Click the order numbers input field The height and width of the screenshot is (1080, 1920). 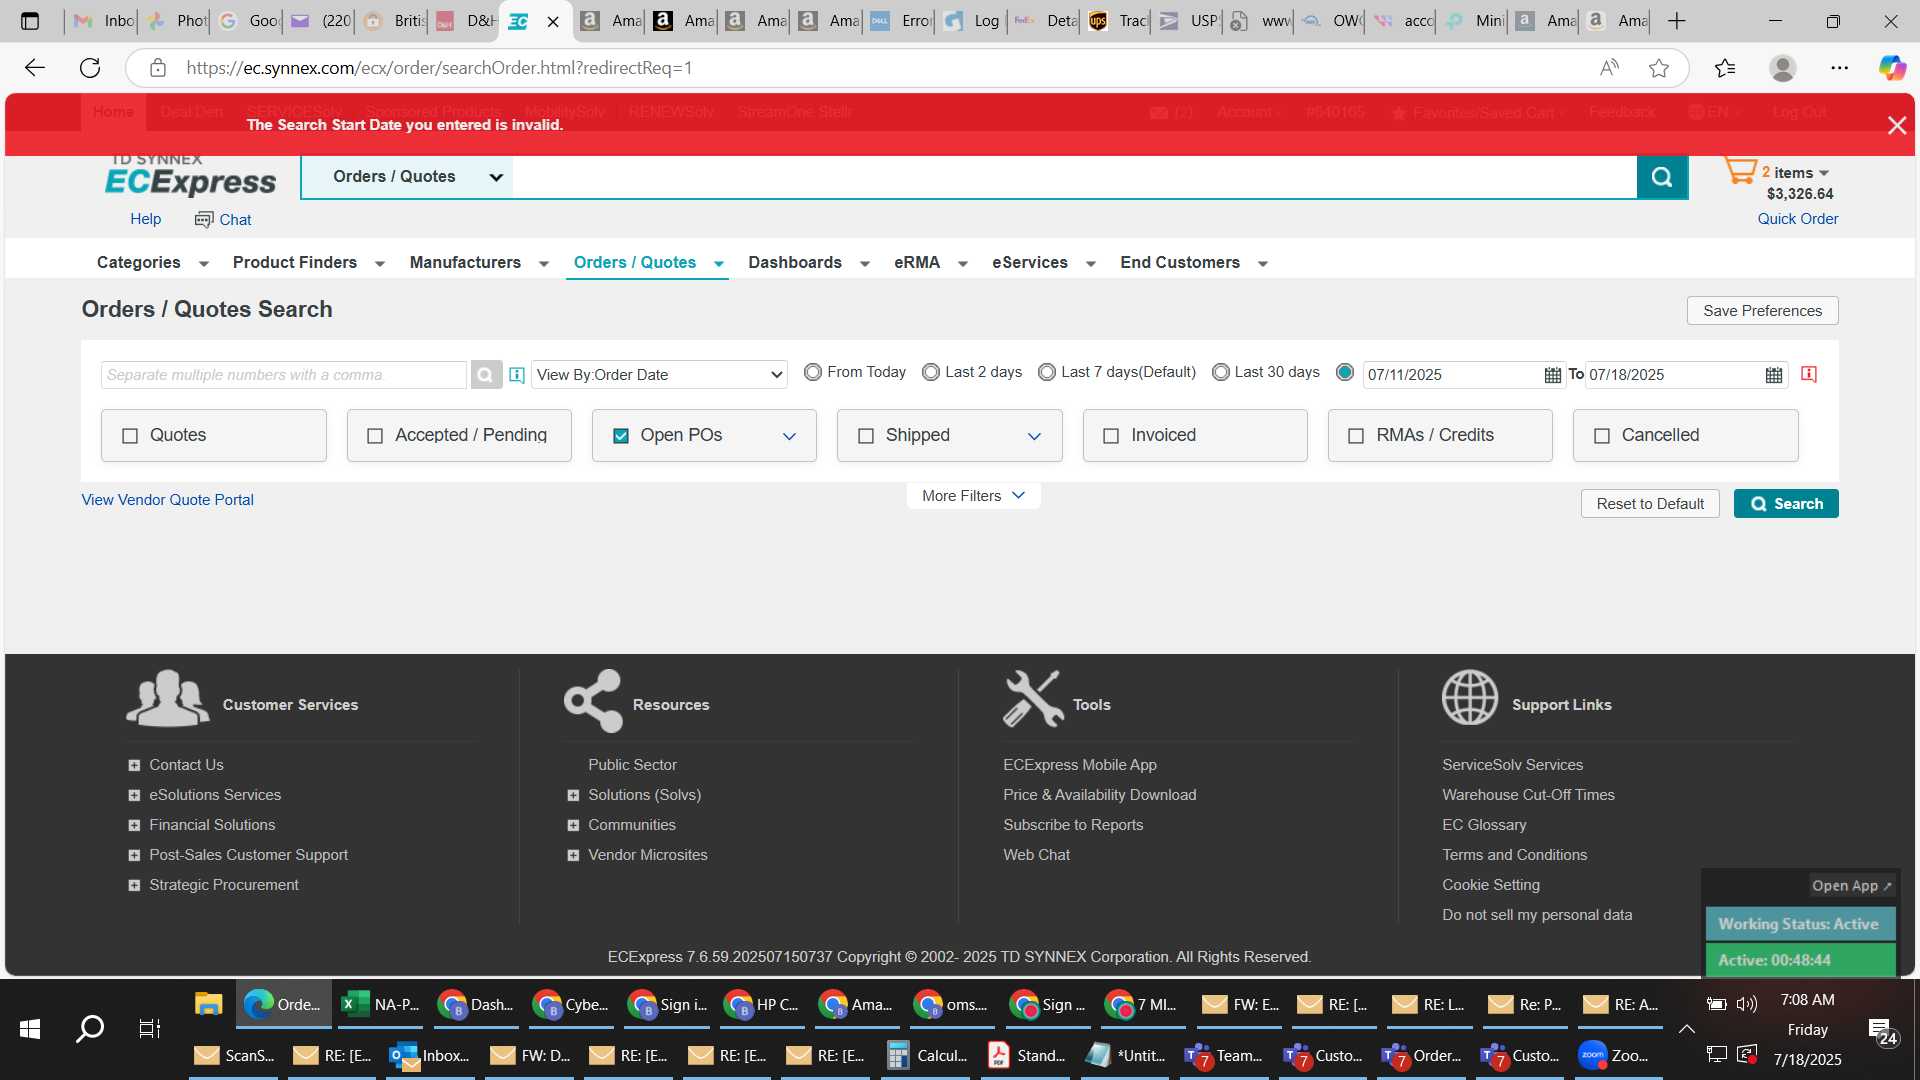click(x=284, y=375)
